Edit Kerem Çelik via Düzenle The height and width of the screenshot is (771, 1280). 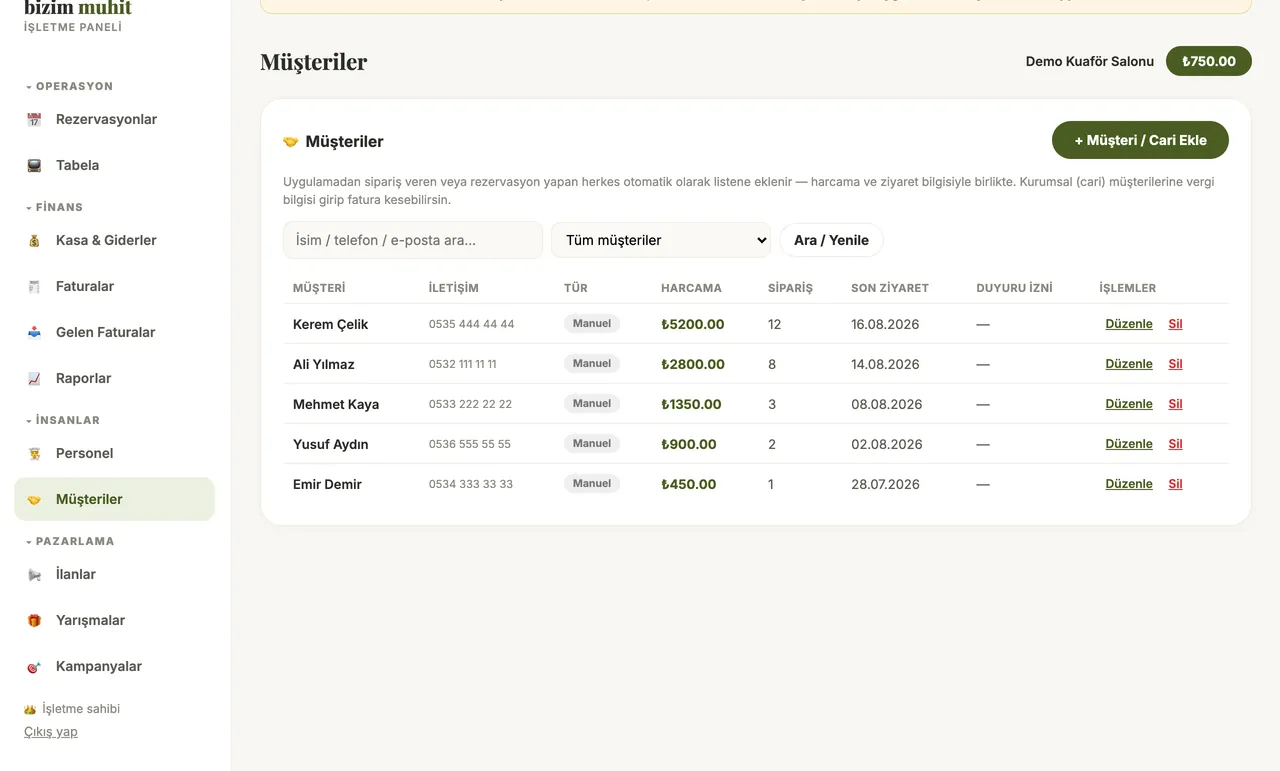pos(1129,324)
